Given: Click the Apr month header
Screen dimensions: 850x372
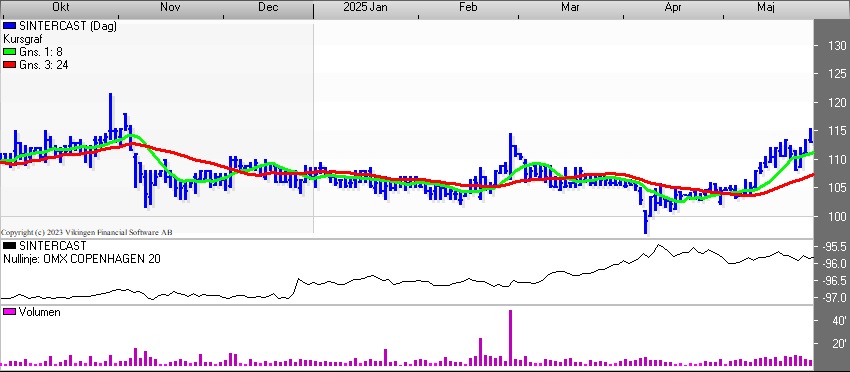Looking at the screenshot, I should coord(673,7).
